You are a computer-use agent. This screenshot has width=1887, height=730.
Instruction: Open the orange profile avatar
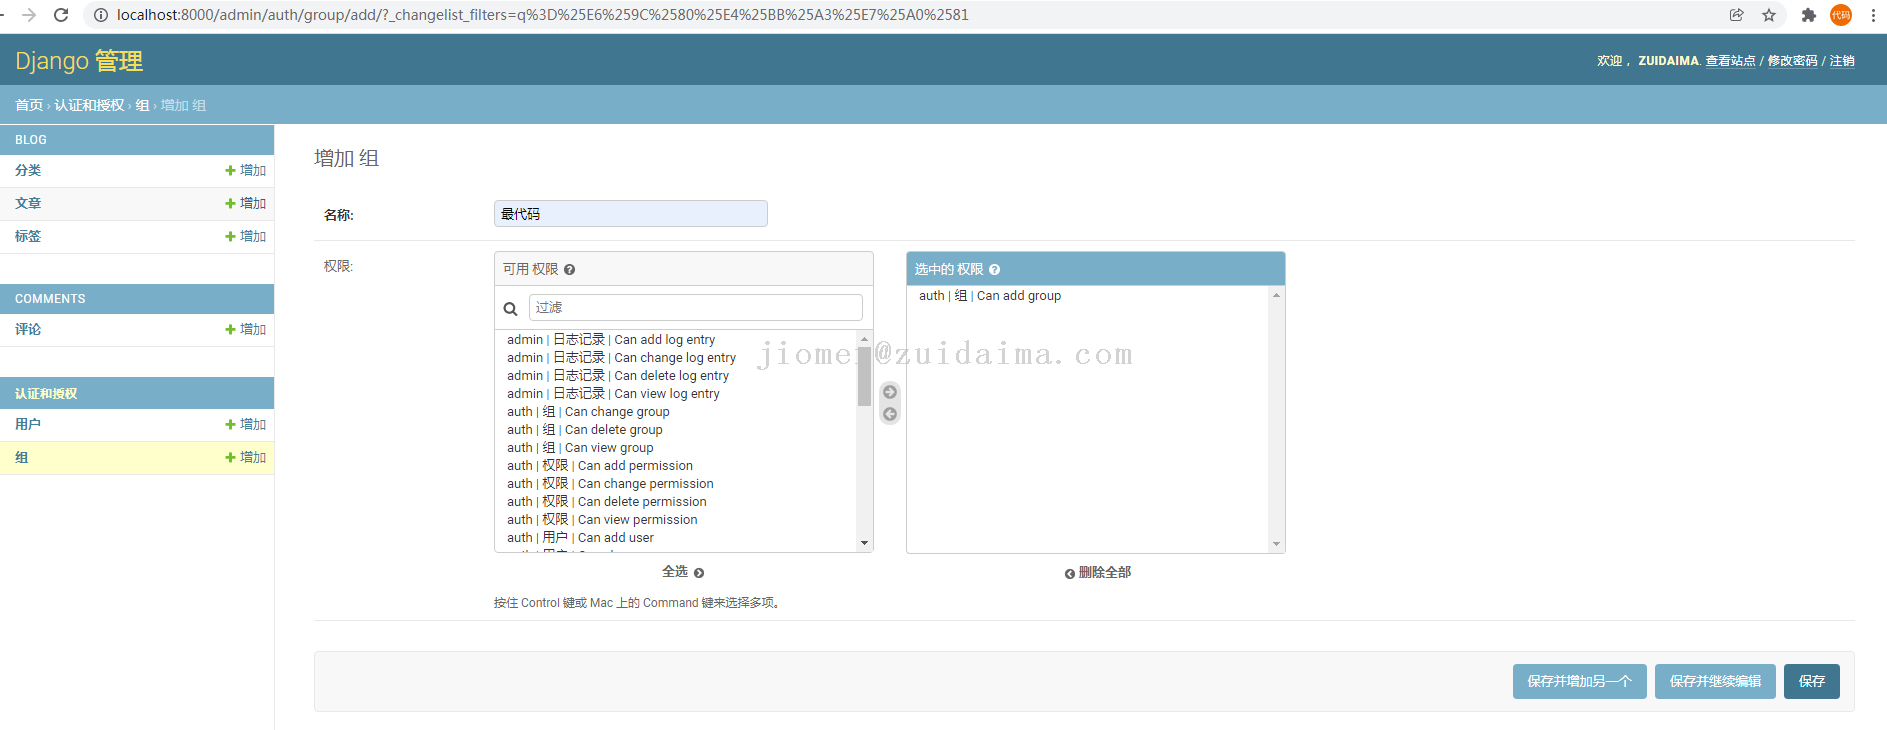(x=1841, y=15)
